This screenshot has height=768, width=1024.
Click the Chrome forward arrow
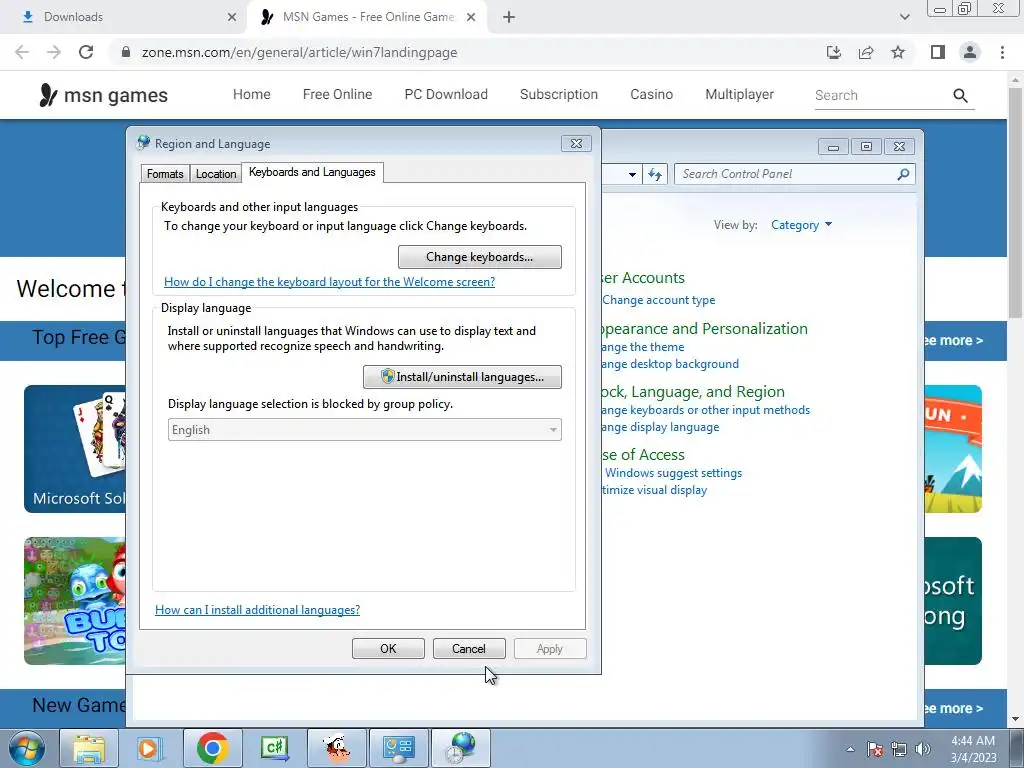54,52
